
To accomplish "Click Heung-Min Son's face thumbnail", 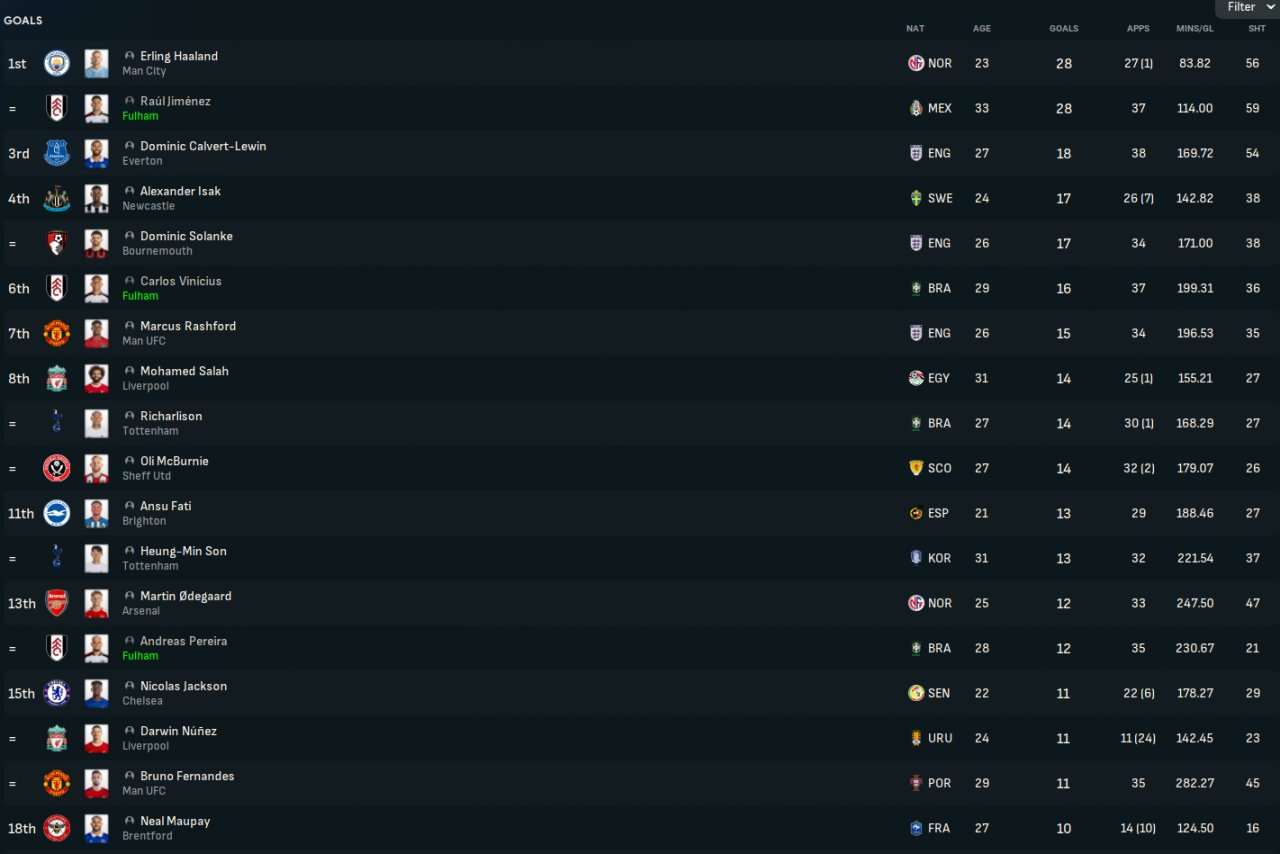I will coord(96,558).
